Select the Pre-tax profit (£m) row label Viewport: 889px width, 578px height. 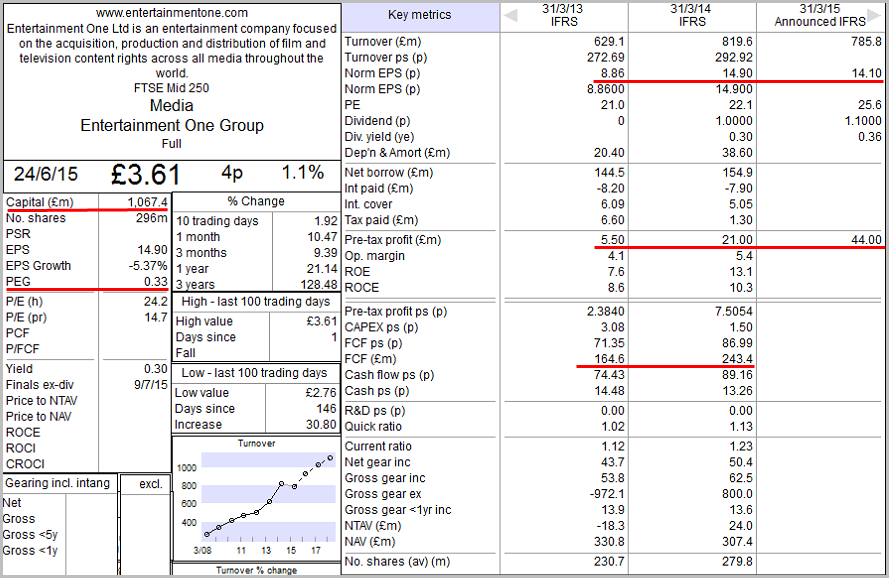click(x=392, y=240)
